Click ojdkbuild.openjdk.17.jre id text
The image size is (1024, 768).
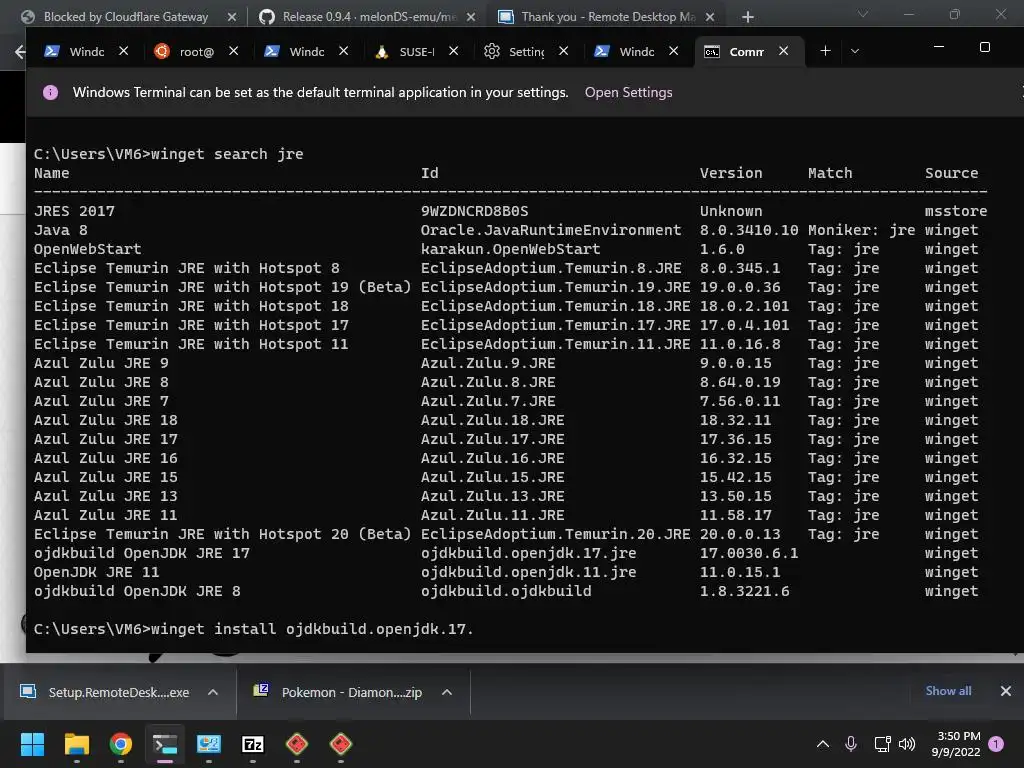(528, 553)
